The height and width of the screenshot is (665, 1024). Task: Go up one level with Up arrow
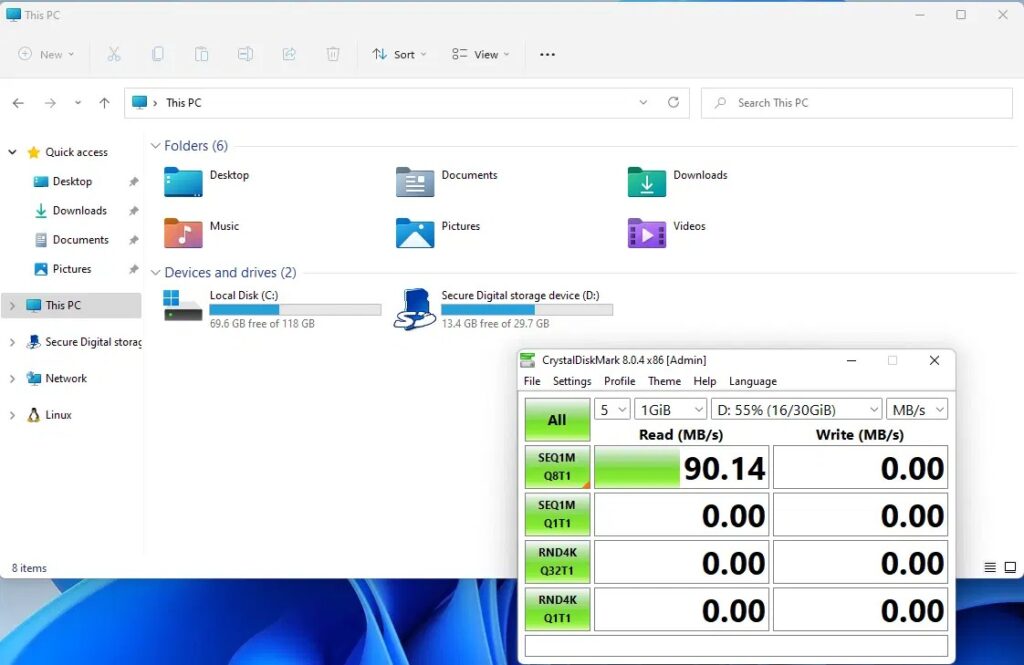click(104, 103)
